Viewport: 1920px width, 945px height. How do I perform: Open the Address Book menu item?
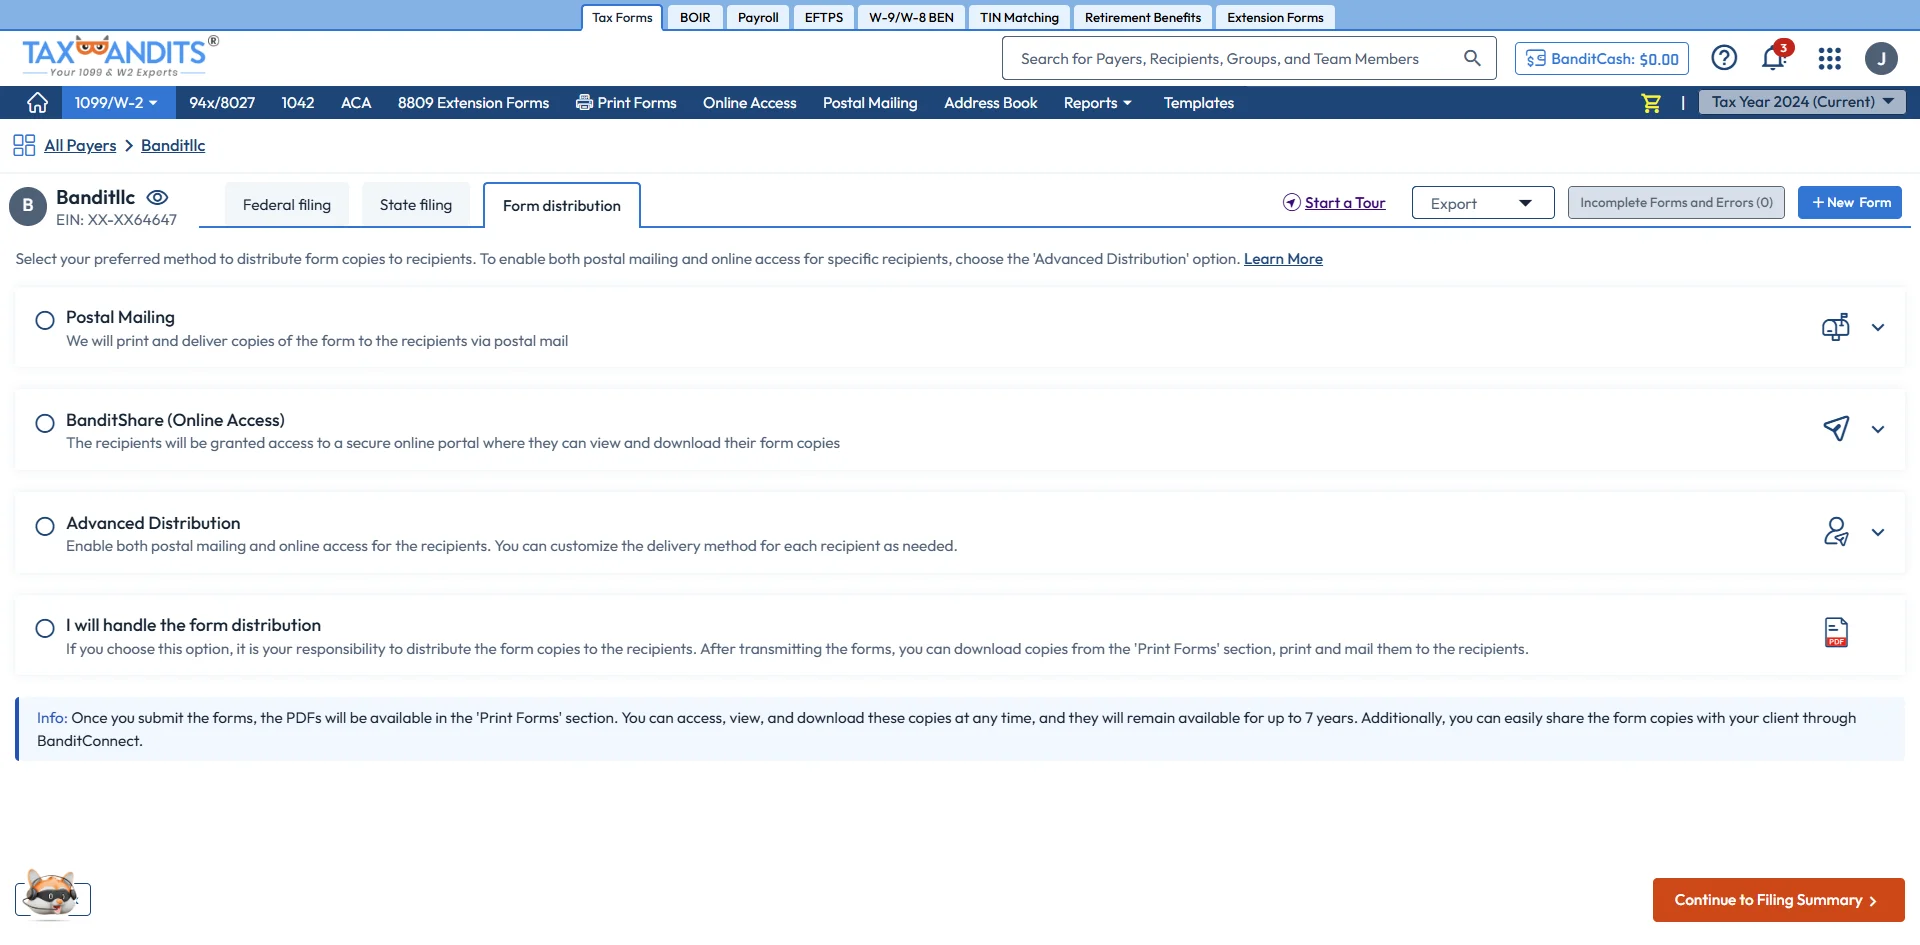(991, 103)
